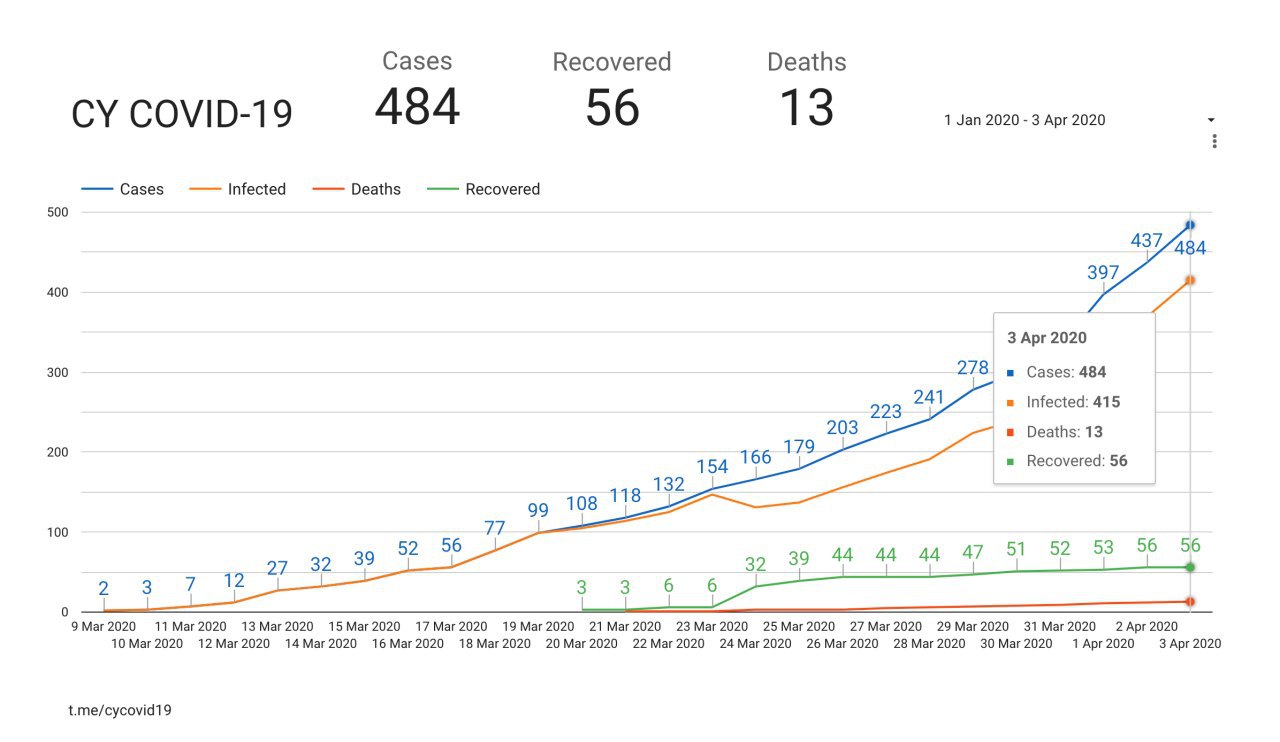Screen dimensions: 1280x742
Task: Expand the date range dropdown arrow
Action: tap(1212, 120)
